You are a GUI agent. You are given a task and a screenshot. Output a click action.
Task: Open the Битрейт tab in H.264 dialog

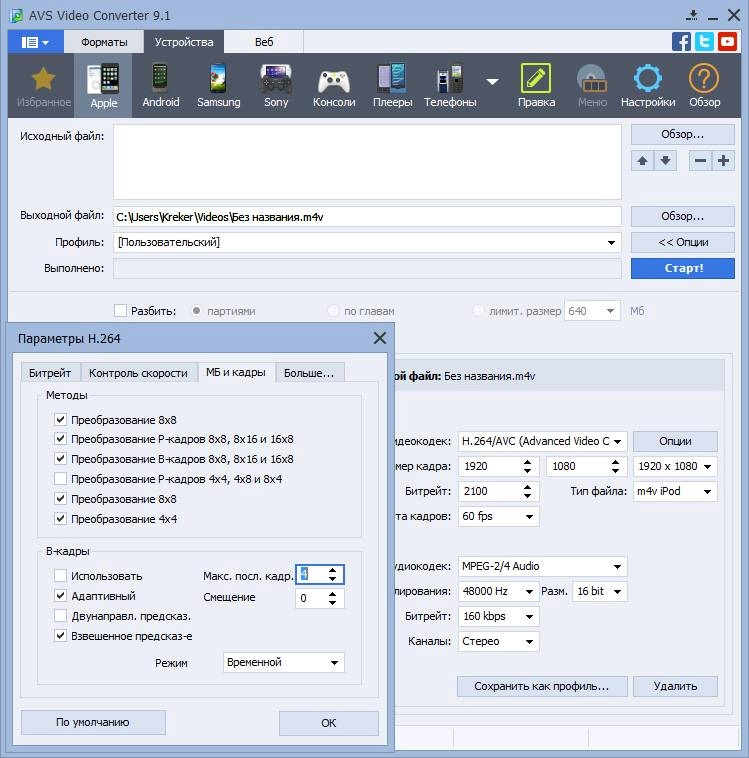pos(50,373)
